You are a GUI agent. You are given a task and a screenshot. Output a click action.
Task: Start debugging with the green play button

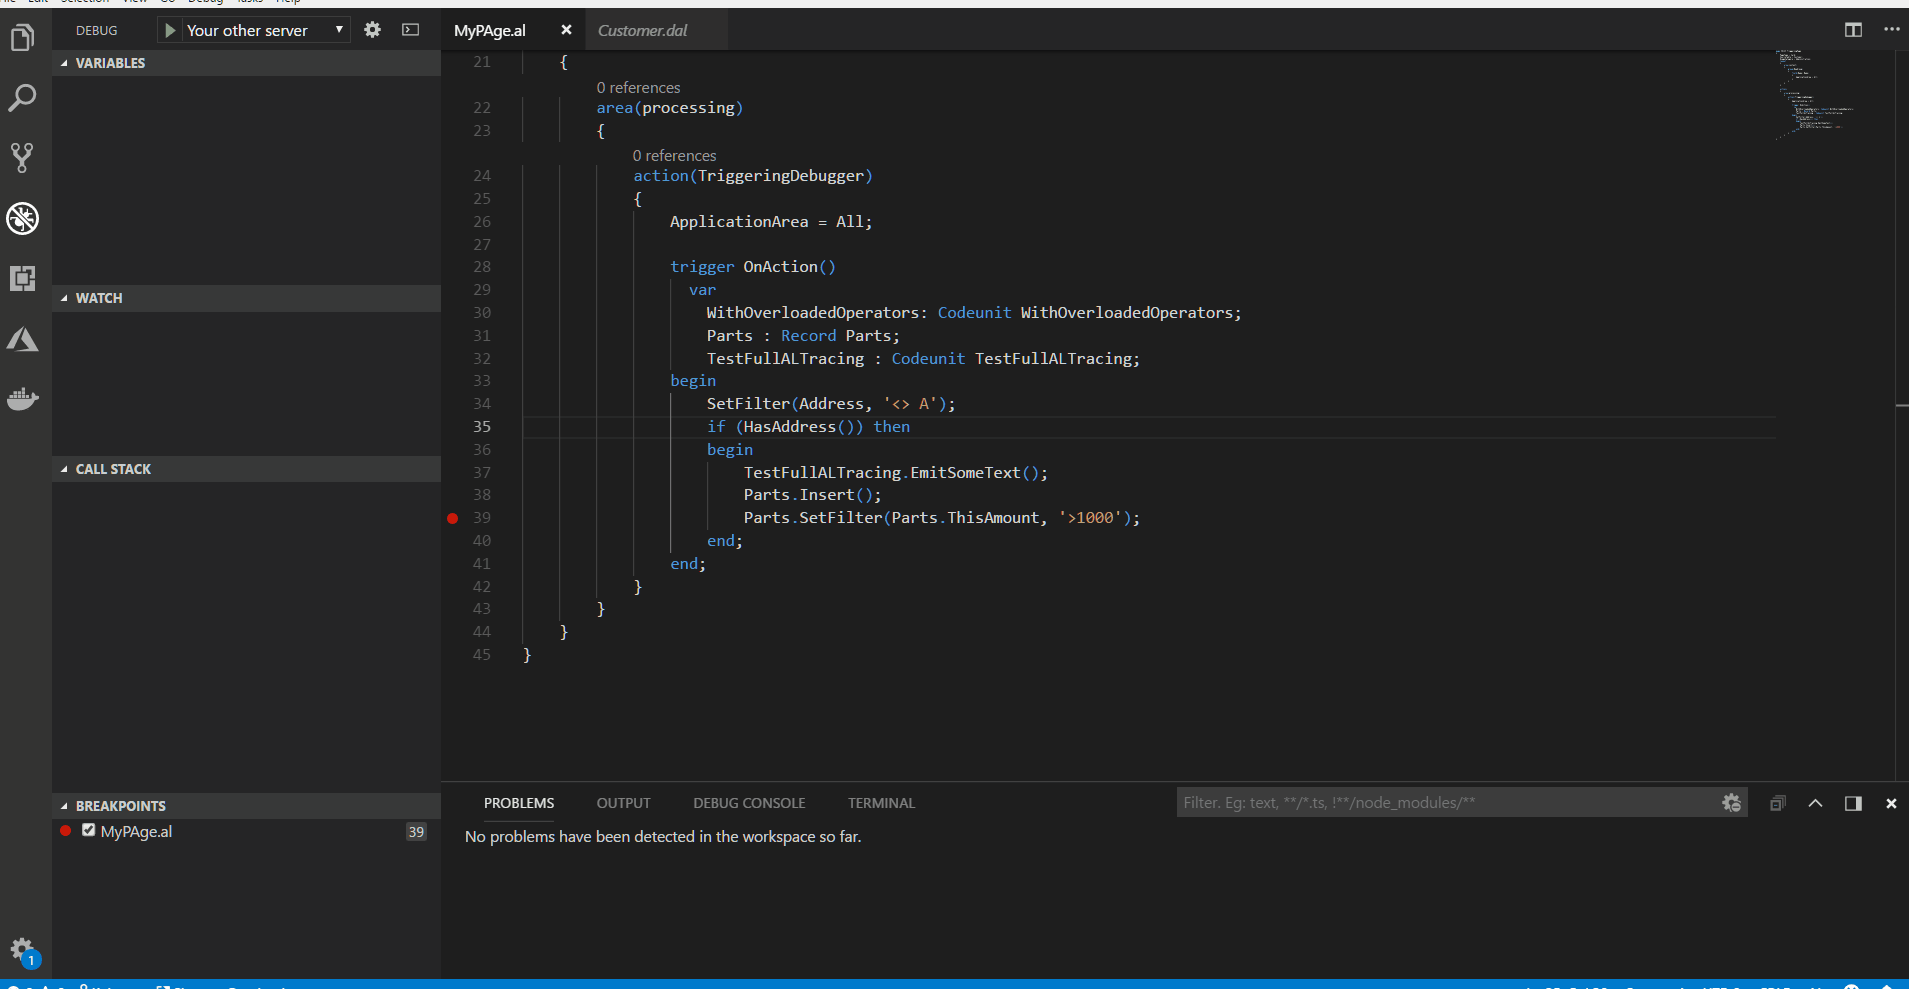tap(170, 30)
